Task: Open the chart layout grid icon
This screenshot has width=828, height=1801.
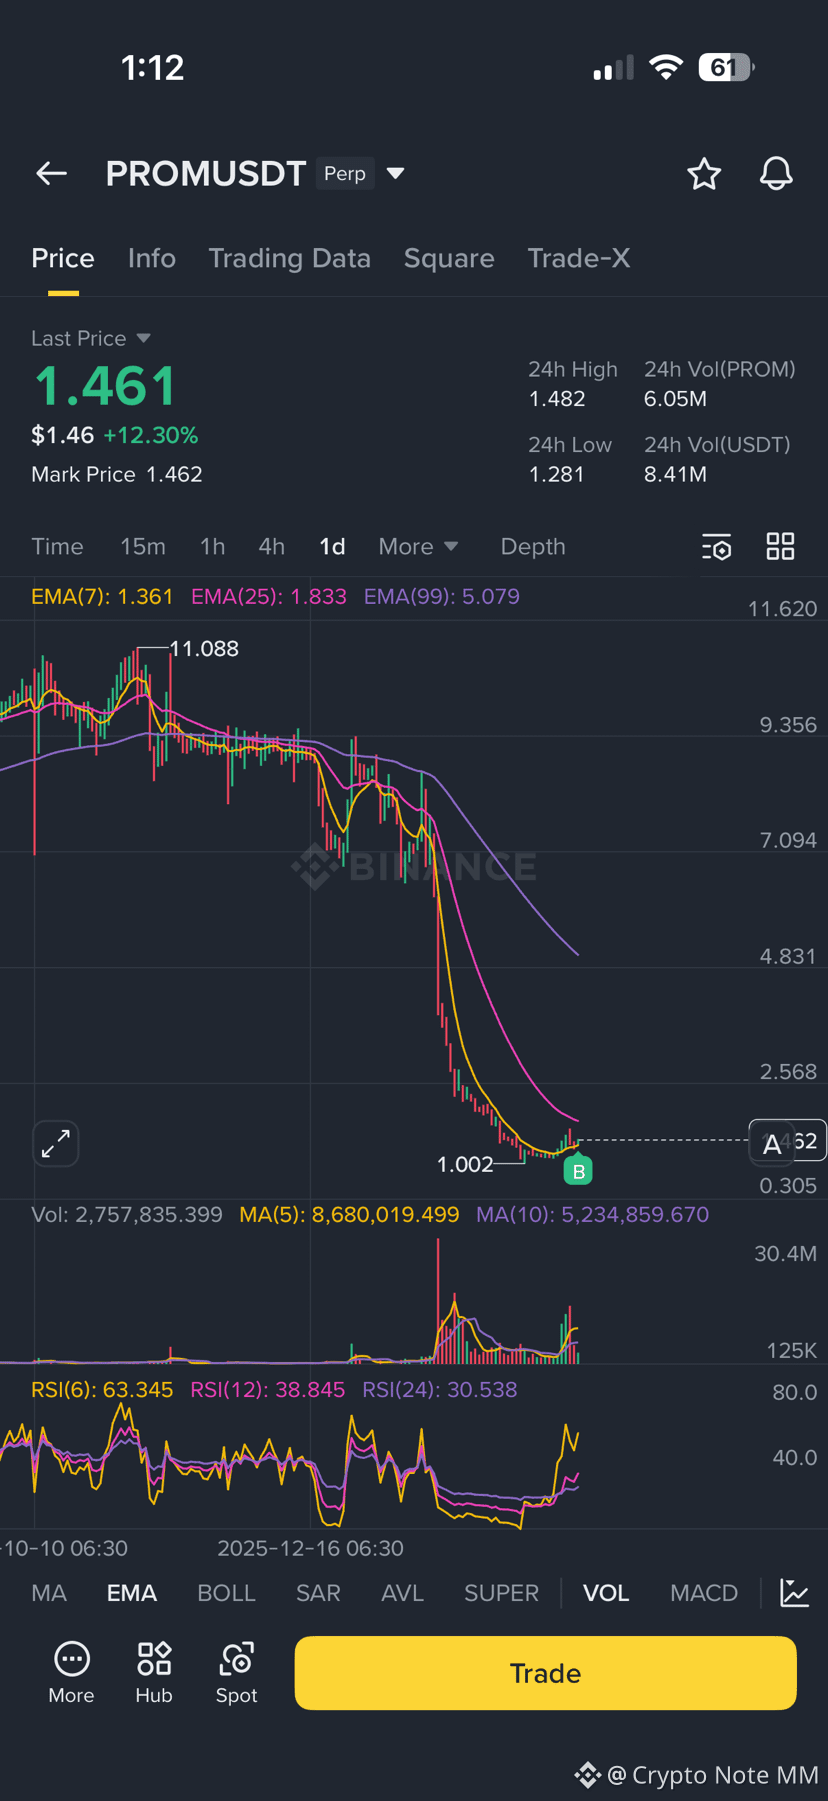Action: pos(780,546)
